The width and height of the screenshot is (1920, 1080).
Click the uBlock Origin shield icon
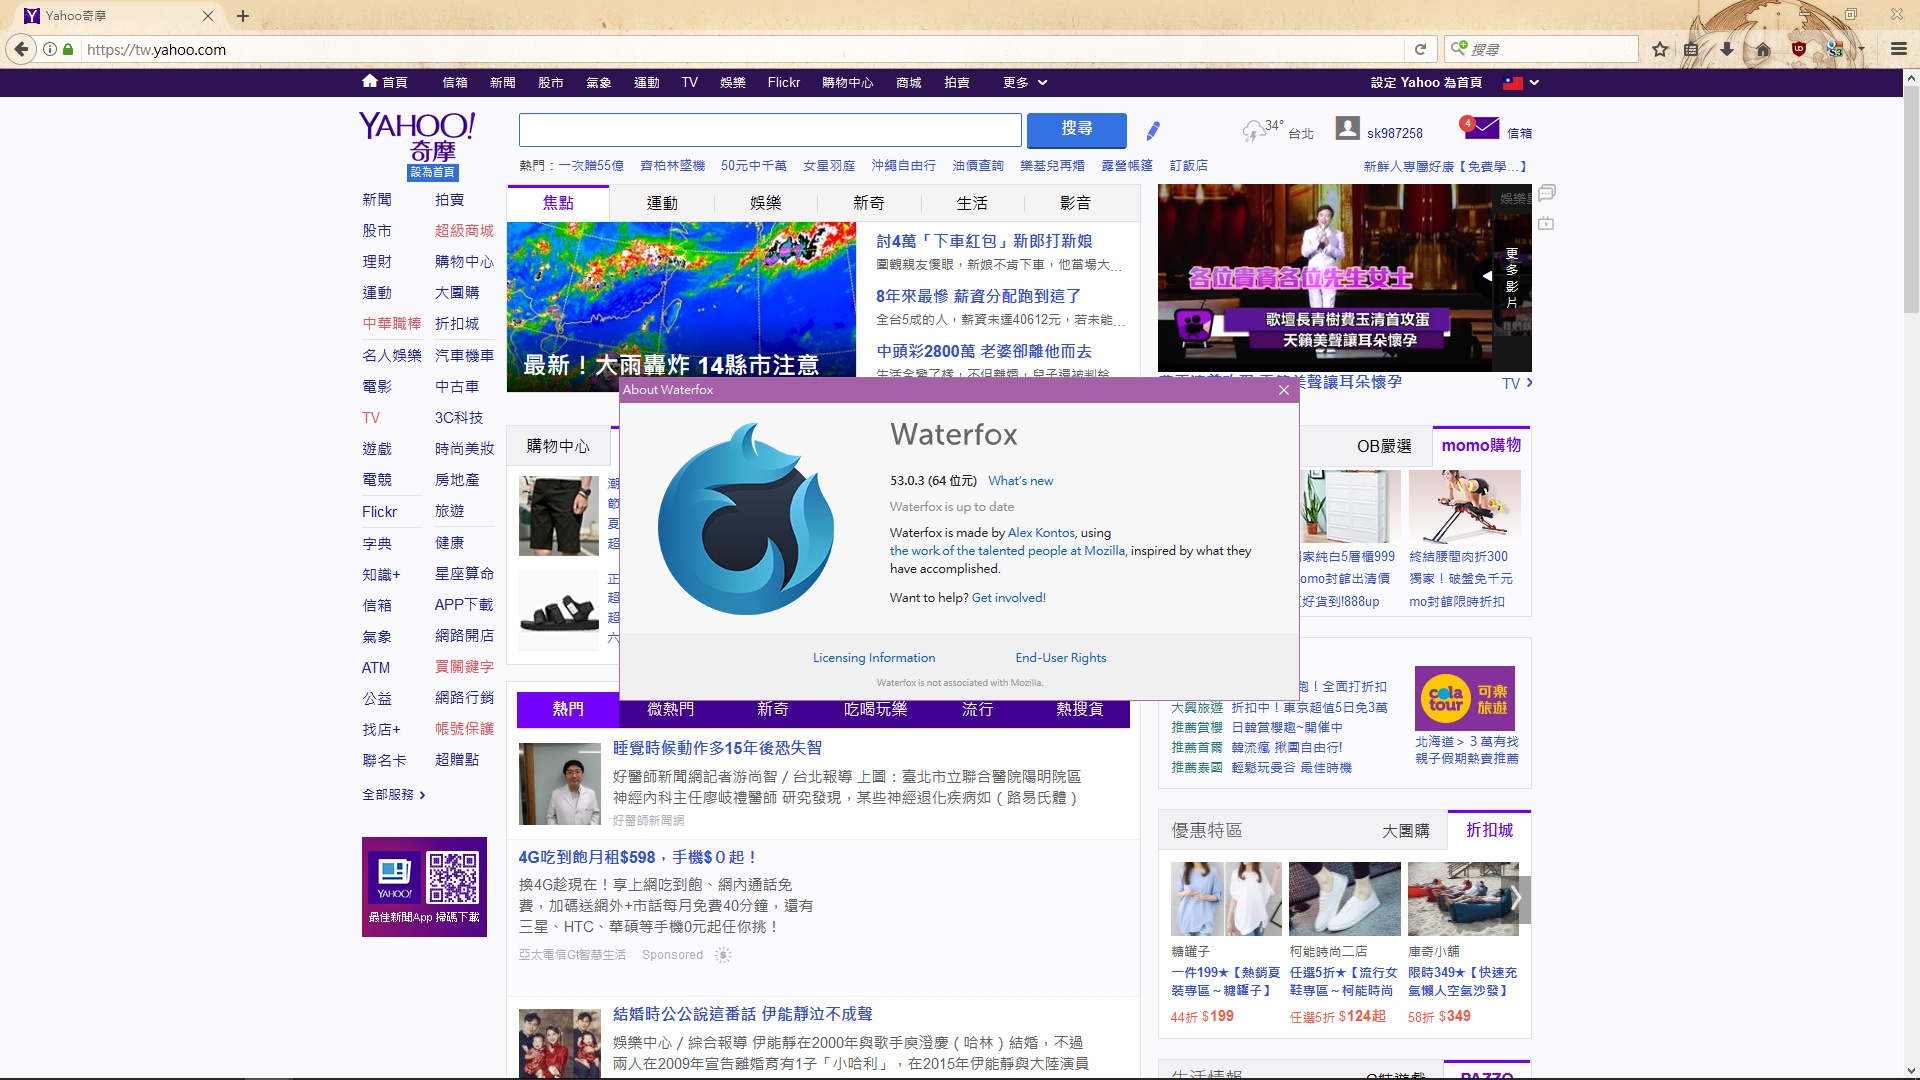tap(1799, 49)
